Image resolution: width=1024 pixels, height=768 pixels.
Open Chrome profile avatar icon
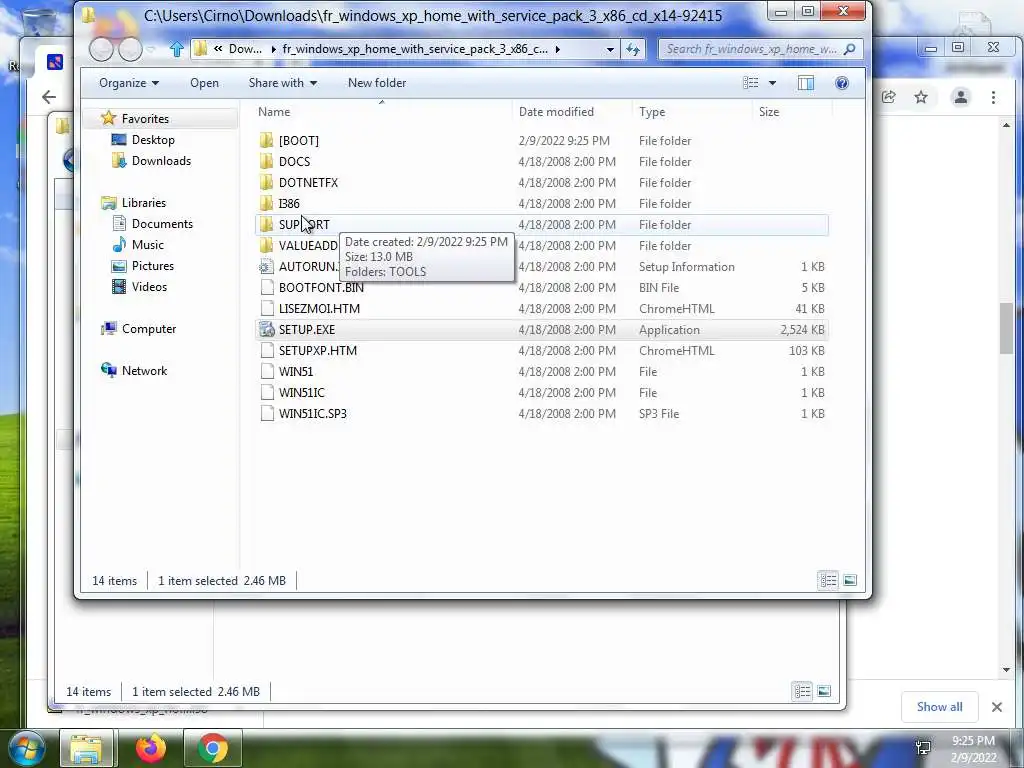(961, 97)
